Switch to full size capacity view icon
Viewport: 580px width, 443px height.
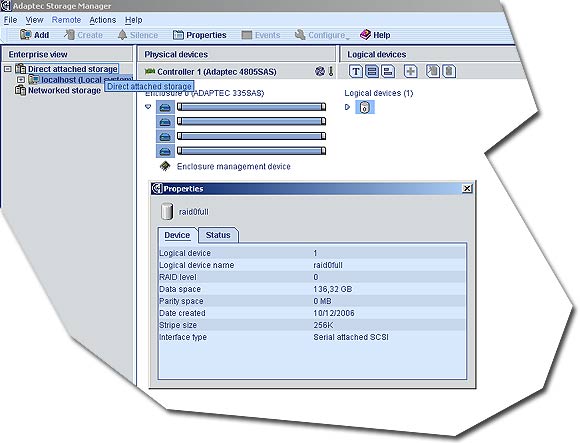coord(372,71)
